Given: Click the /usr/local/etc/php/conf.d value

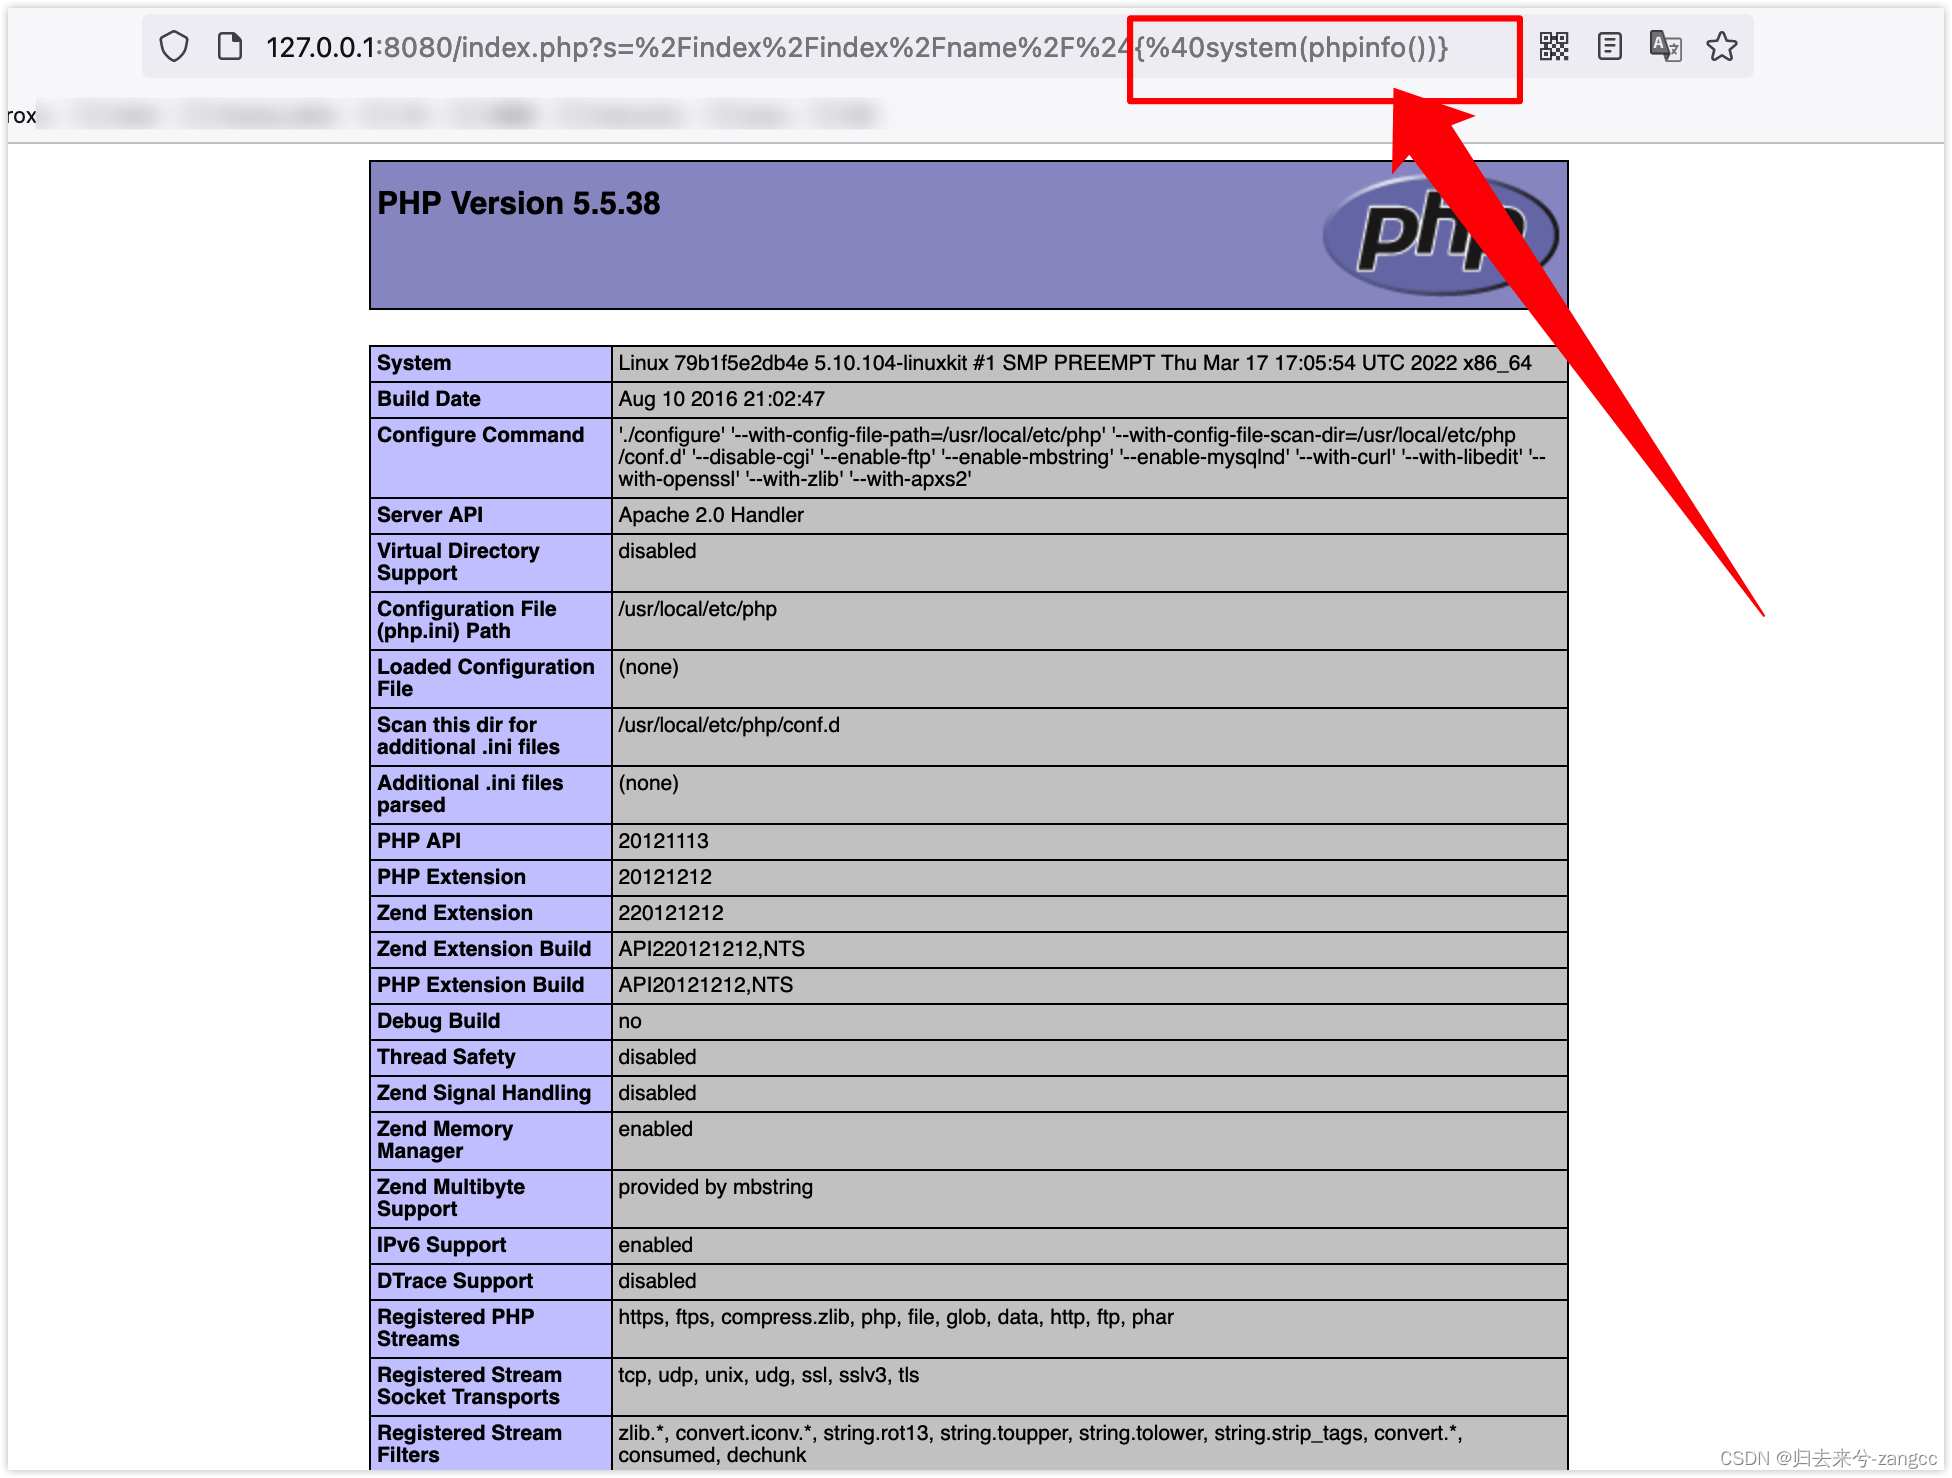Looking at the screenshot, I should tap(729, 725).
